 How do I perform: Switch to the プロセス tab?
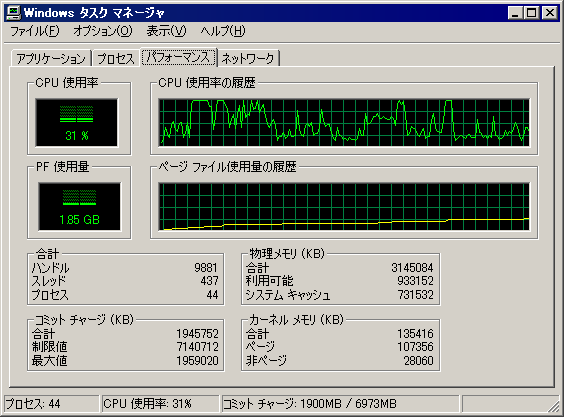pyautogui.click(x=115, y=58)
